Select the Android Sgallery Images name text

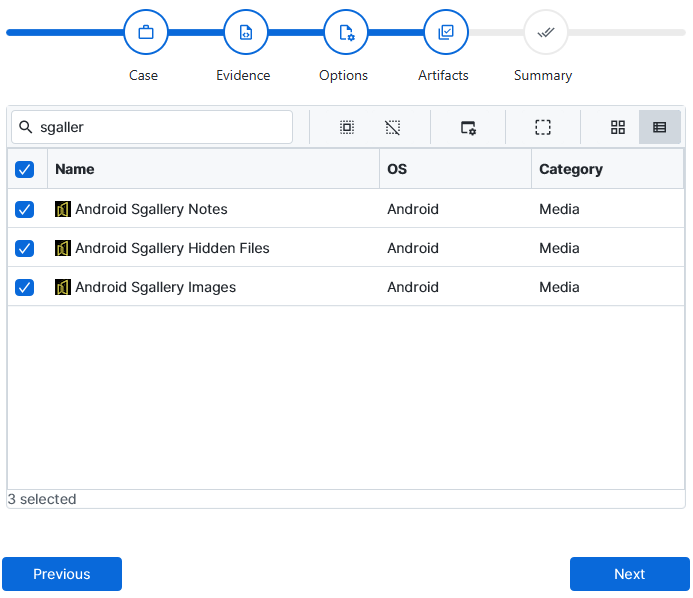(156, 287)
